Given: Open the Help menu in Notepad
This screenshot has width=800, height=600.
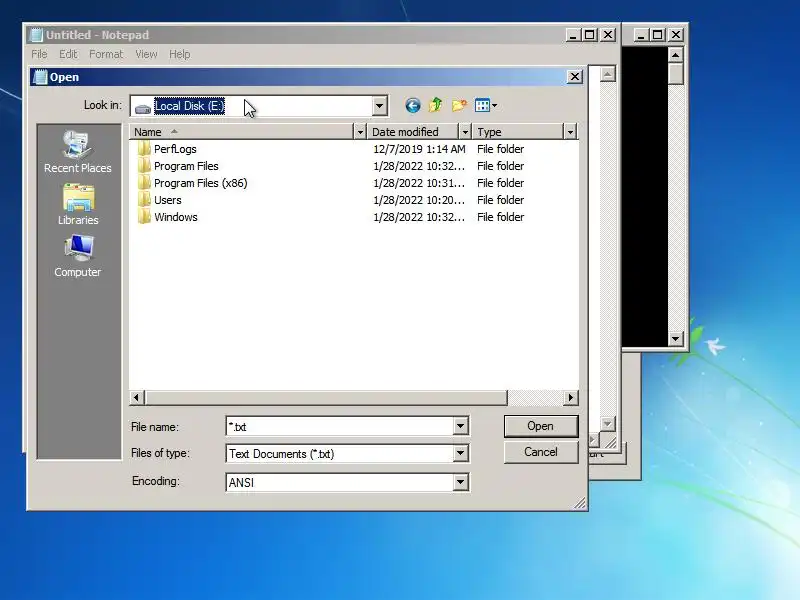Looking at the screenshot, I should click(x=180, y=54).
